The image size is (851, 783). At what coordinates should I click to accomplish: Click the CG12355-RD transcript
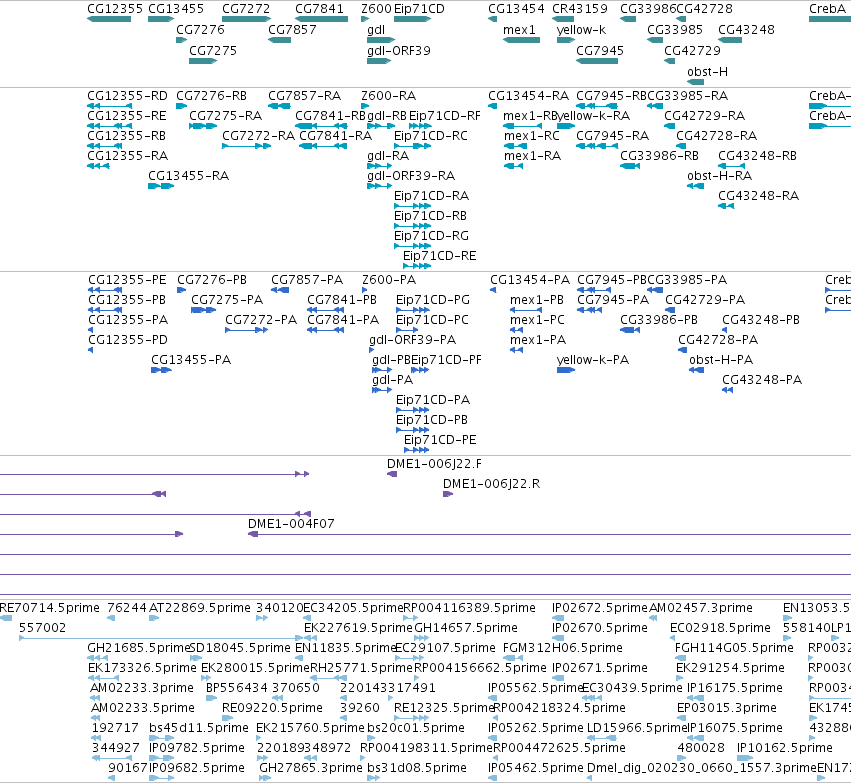(110, 106)
